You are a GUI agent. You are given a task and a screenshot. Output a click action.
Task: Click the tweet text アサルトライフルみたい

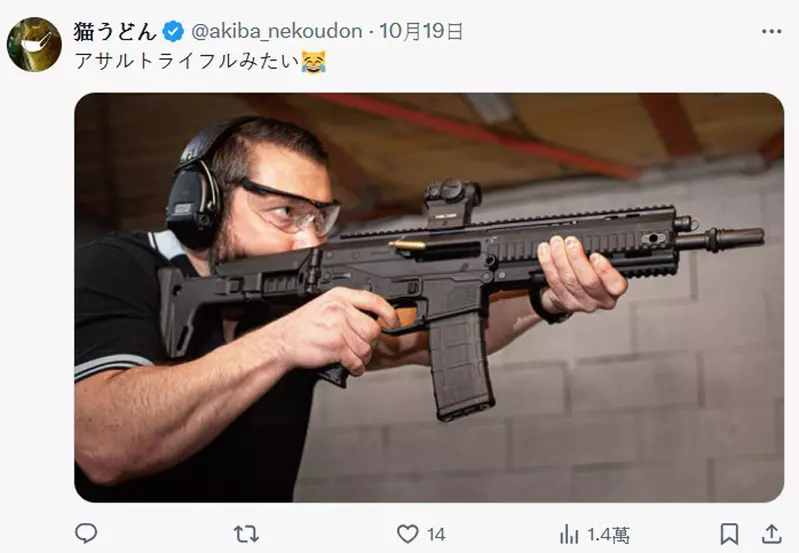(x=187, y=61)
